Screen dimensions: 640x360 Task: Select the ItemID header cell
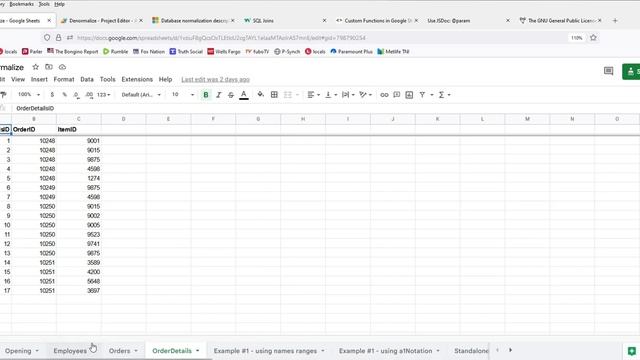pyautogui.click(x=79, y=129)
